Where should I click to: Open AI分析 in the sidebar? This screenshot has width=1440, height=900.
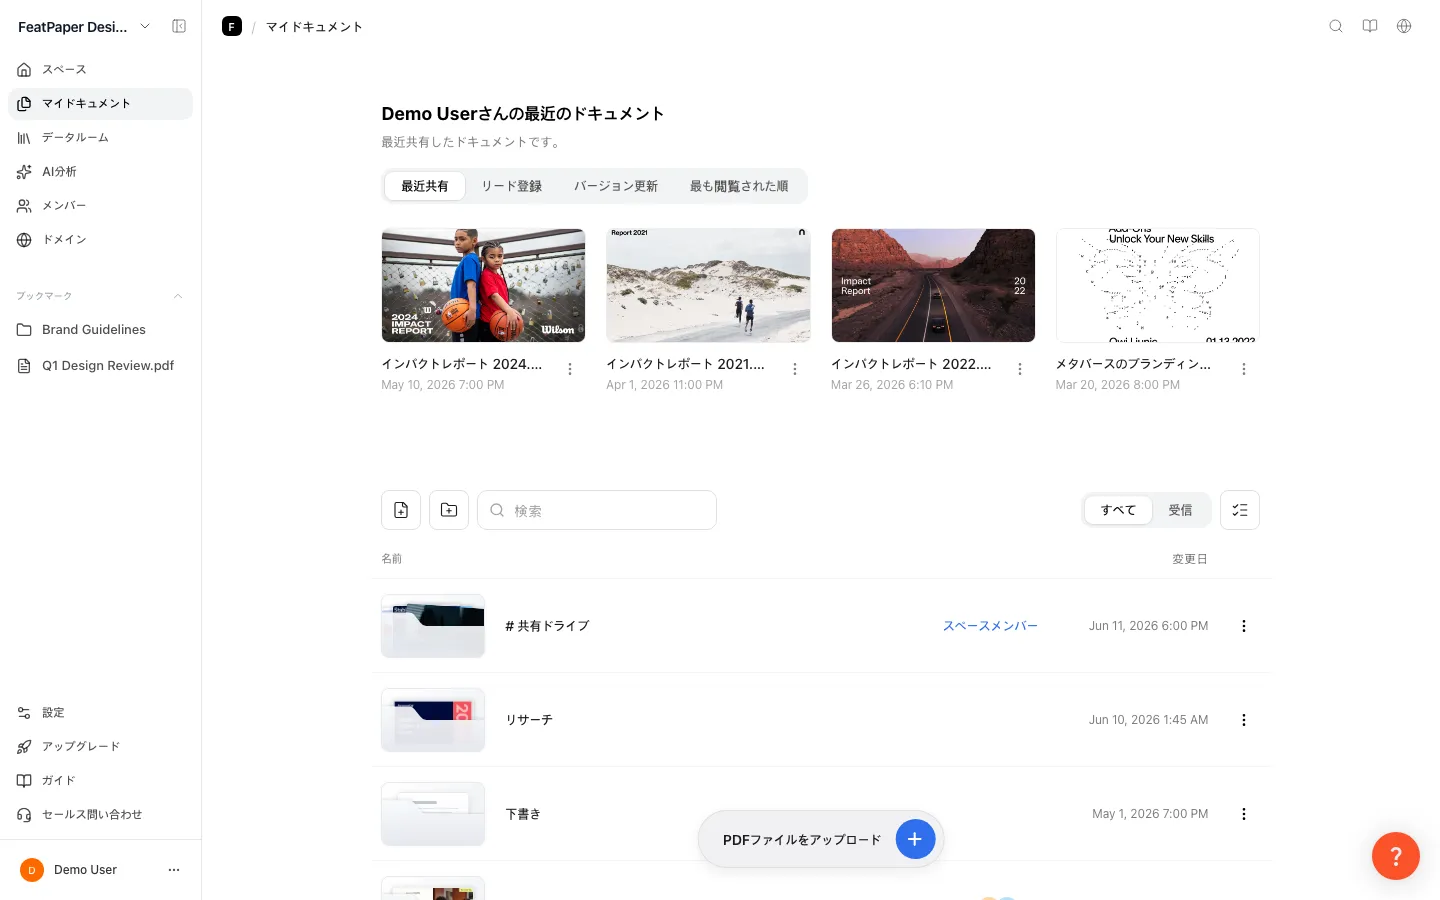click(100, 172)
